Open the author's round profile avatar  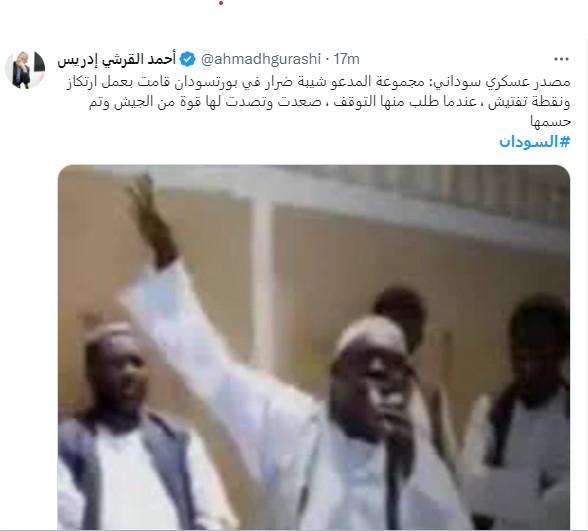(x=25, y=70)
